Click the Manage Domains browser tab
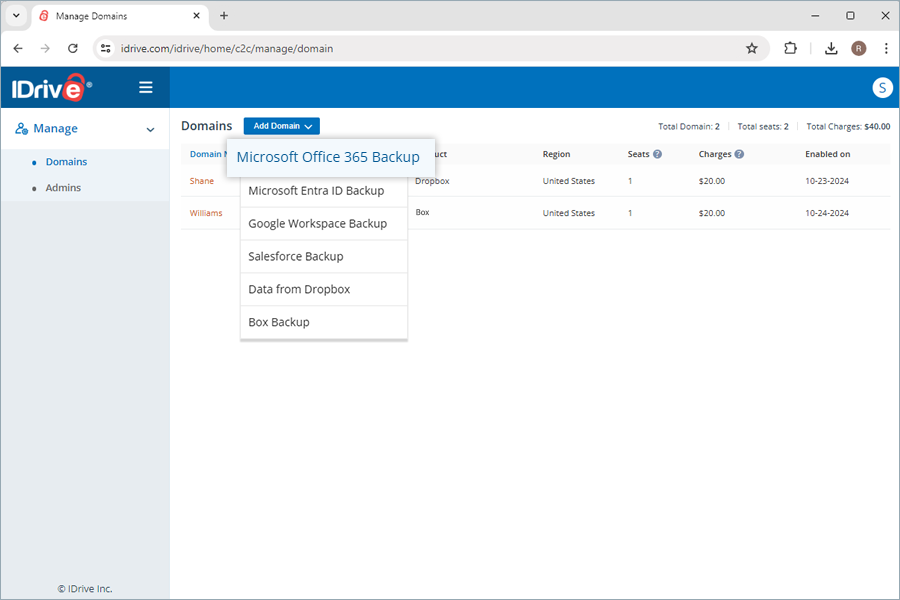 (x=119, y=16)
